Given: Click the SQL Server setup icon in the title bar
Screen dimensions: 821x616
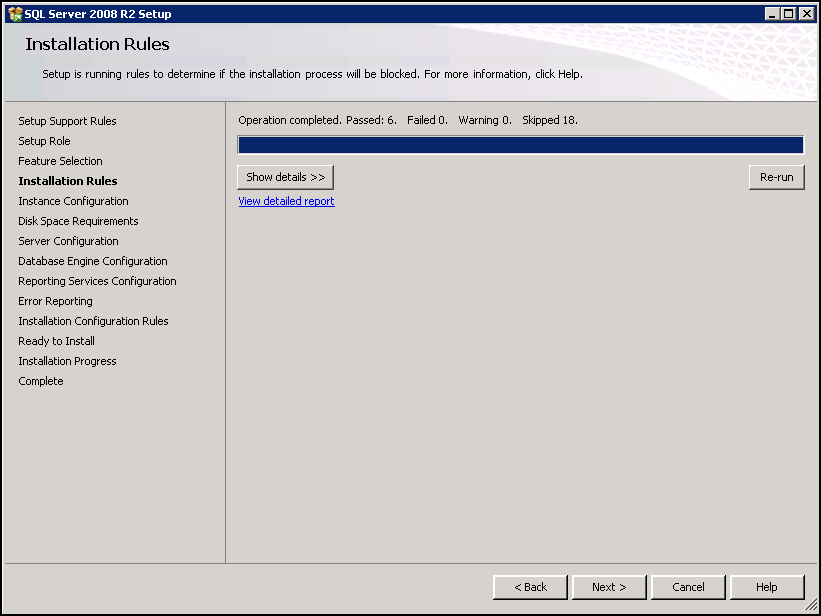Looking at the screenshot, I should click(x=14, y=13).
